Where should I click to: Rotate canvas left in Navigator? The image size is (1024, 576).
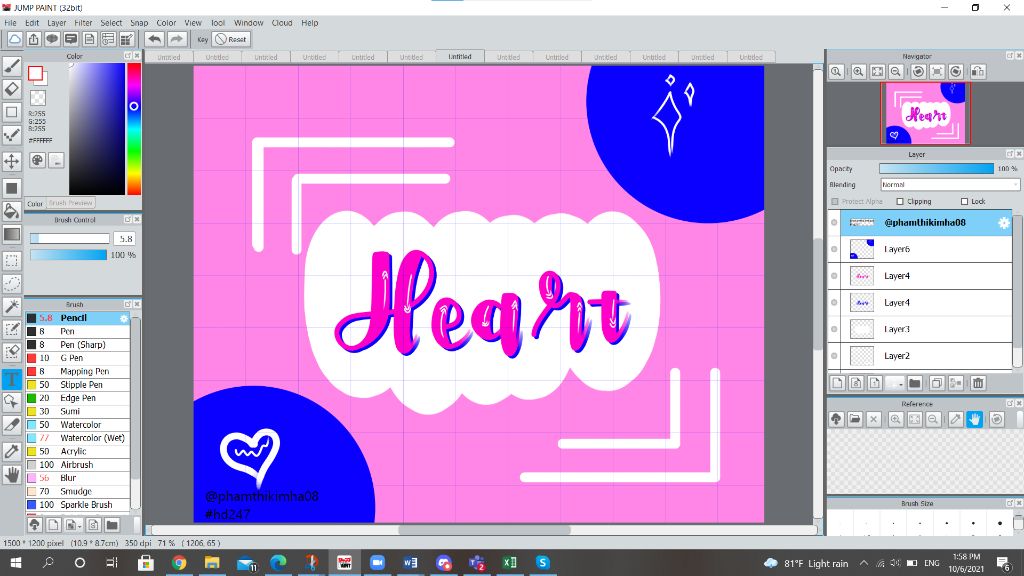click(x=918, y=72)
